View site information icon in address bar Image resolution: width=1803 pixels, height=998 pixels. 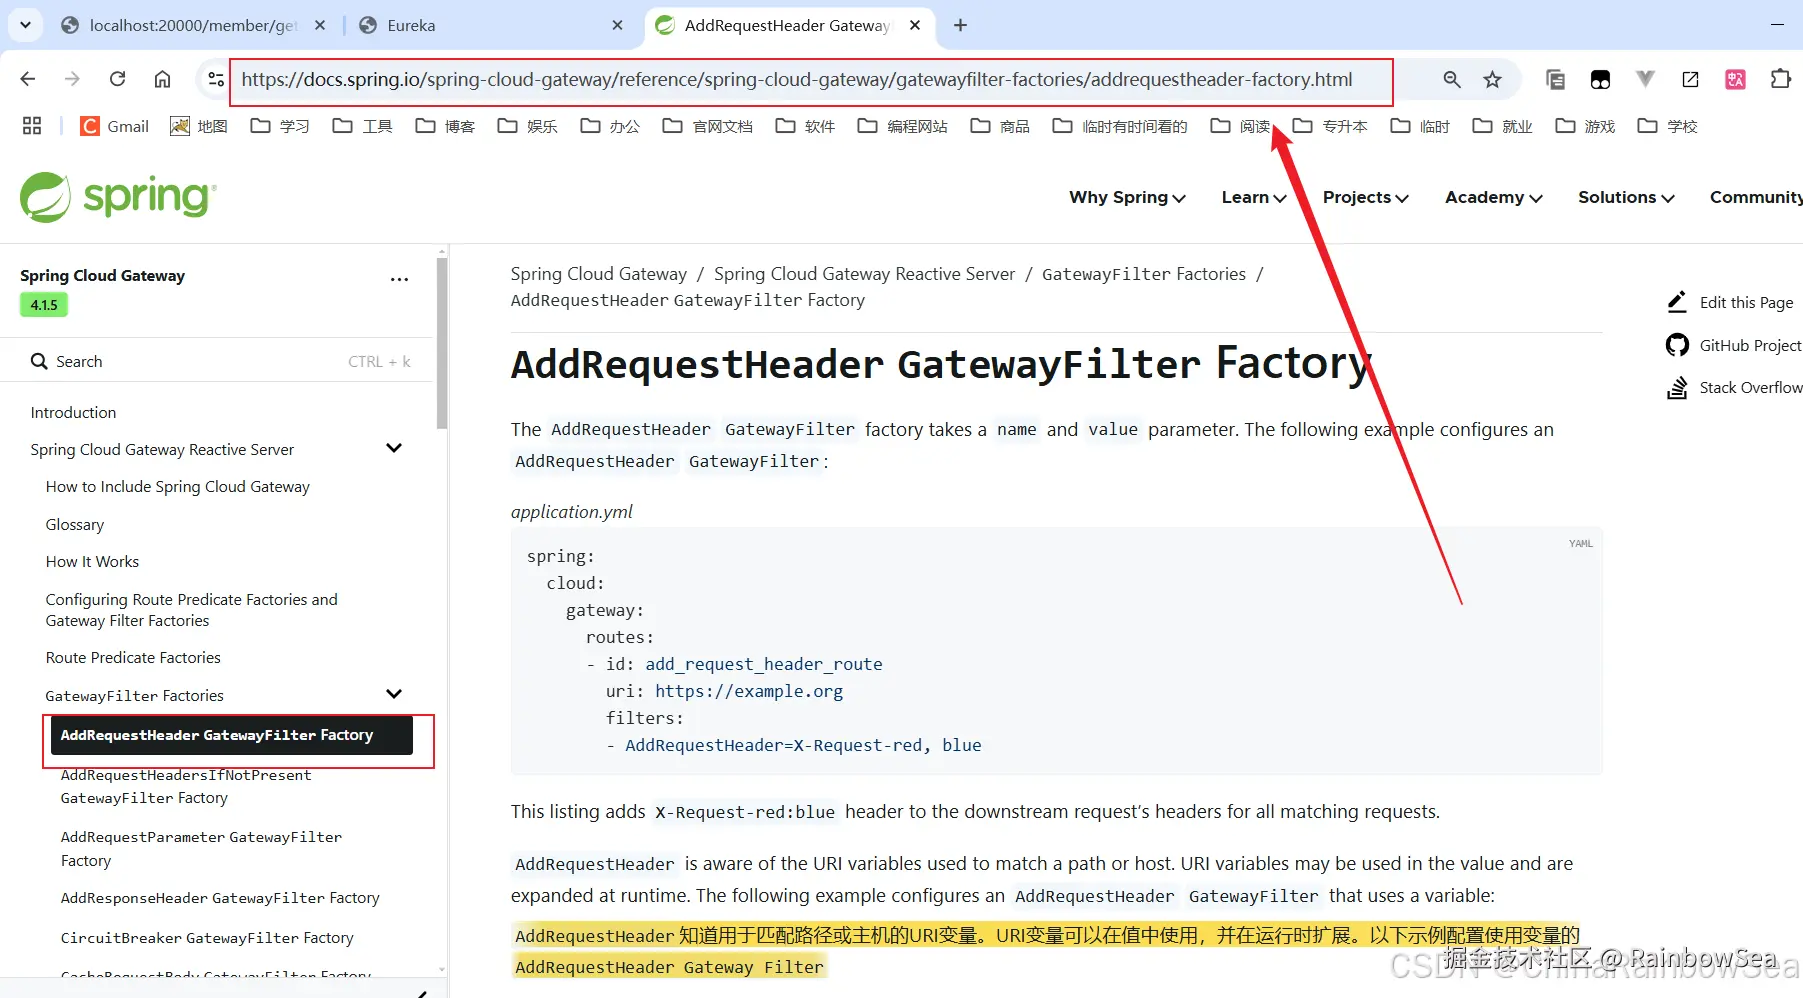click(x=215, y=79)
